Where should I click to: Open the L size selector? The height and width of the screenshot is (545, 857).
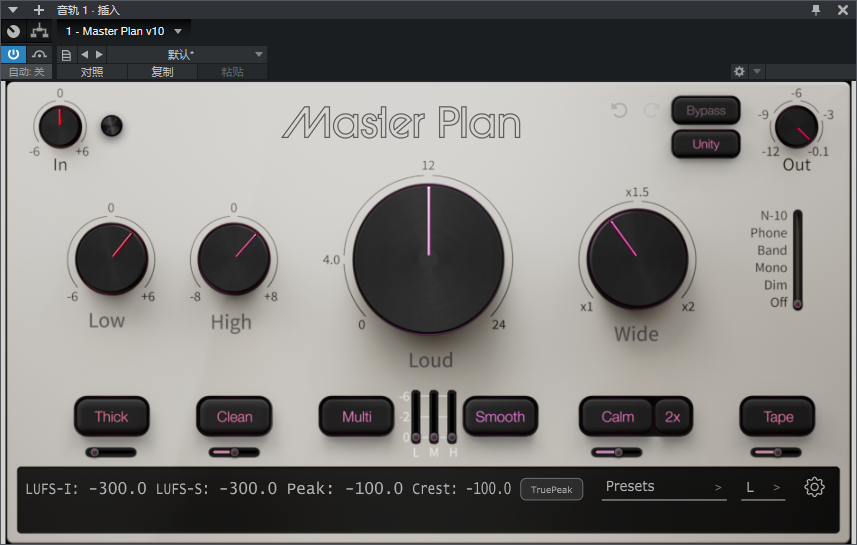point(763,487)
